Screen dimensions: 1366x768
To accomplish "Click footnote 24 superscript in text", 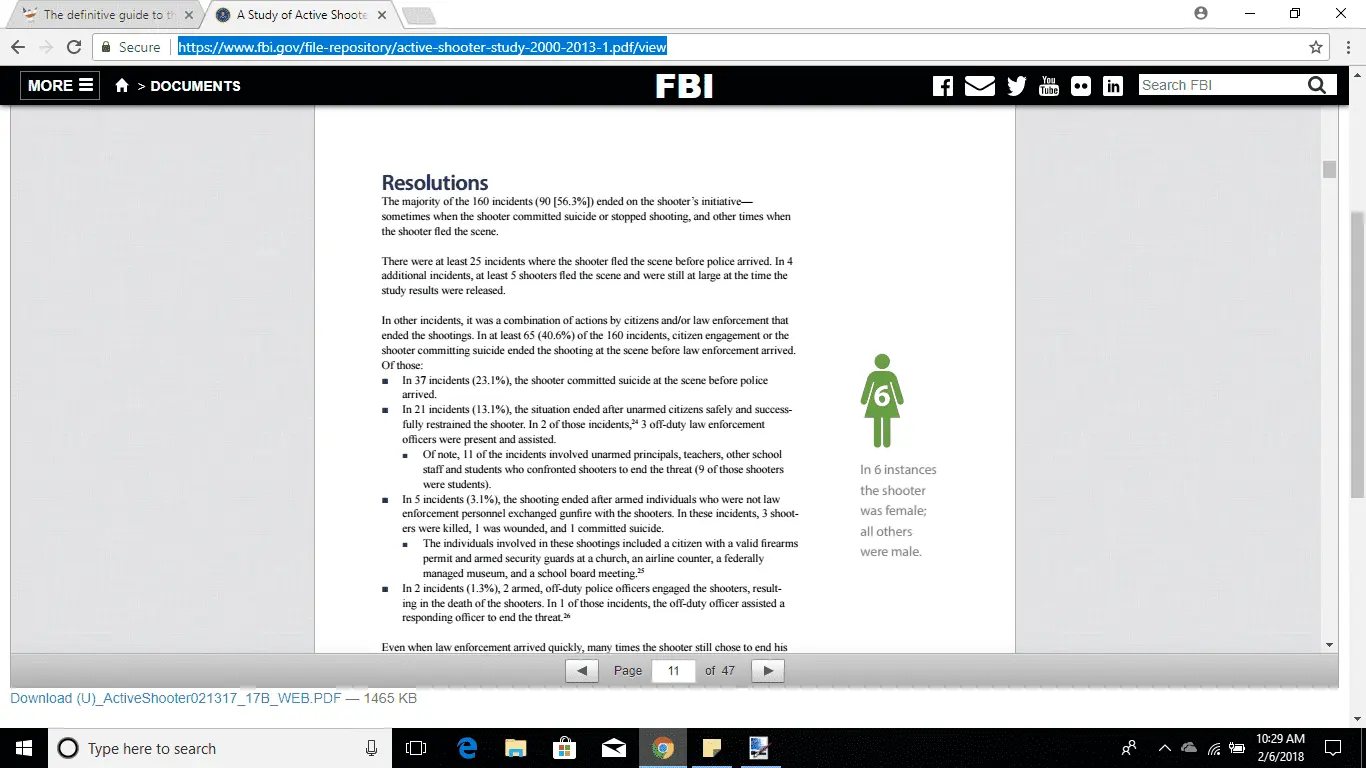I will coord(634,422).
